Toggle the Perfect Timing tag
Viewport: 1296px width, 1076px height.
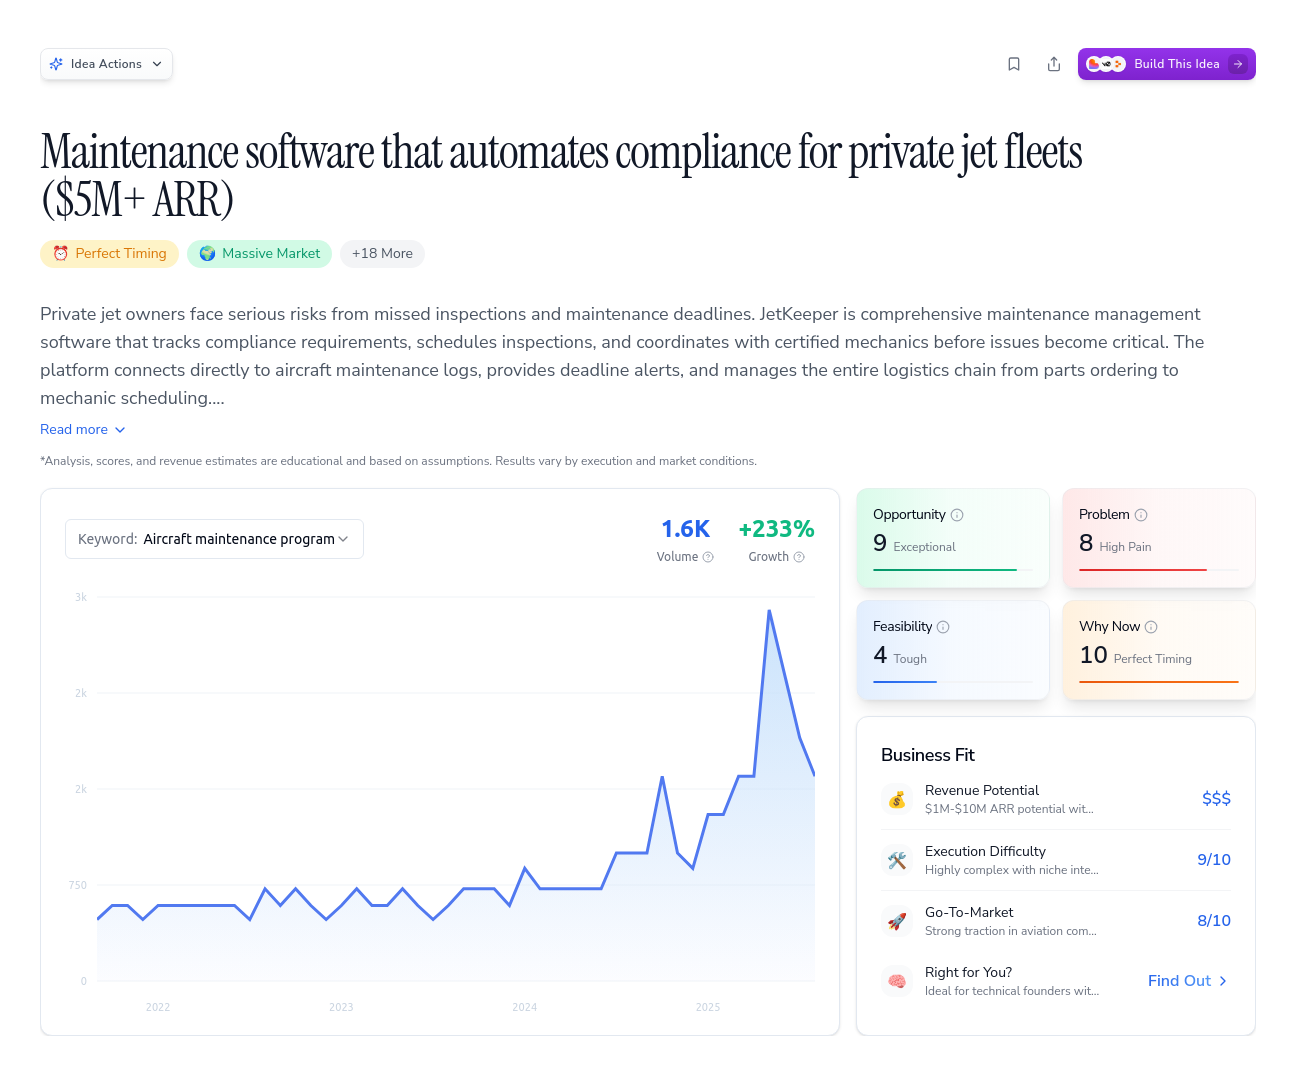click(109, 253)
